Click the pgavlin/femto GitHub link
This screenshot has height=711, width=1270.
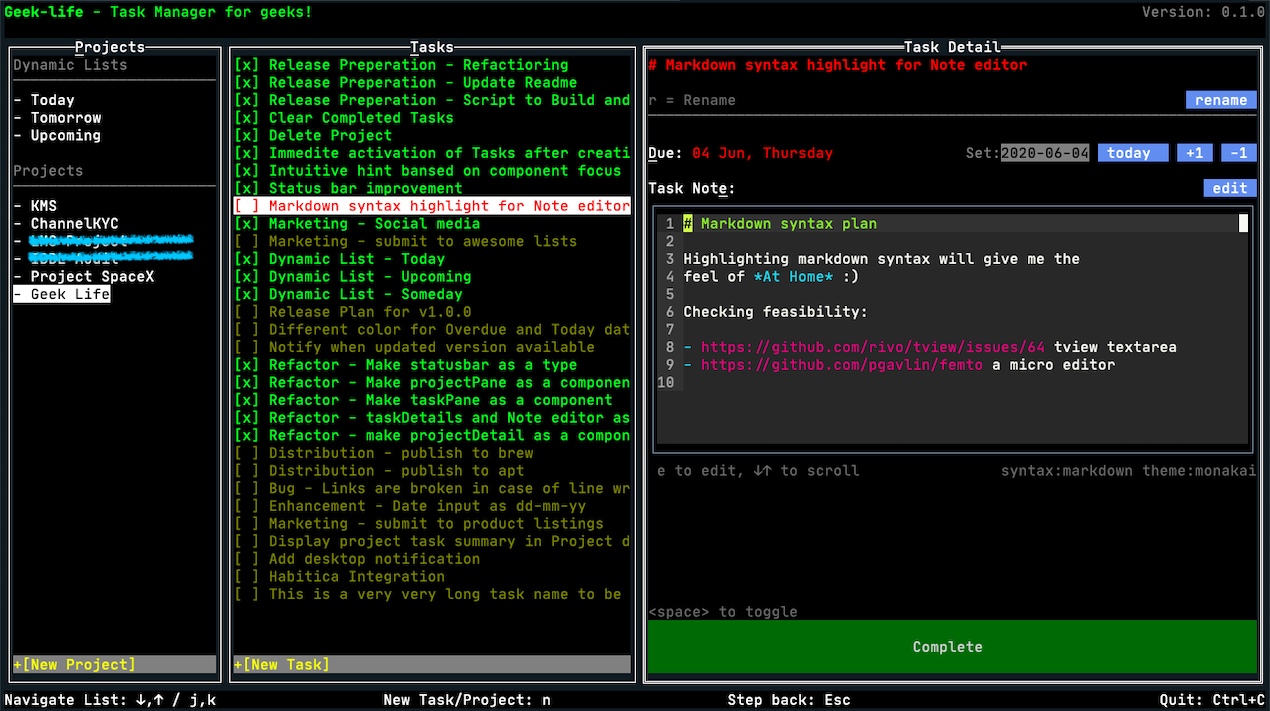[x=841, y=365]
